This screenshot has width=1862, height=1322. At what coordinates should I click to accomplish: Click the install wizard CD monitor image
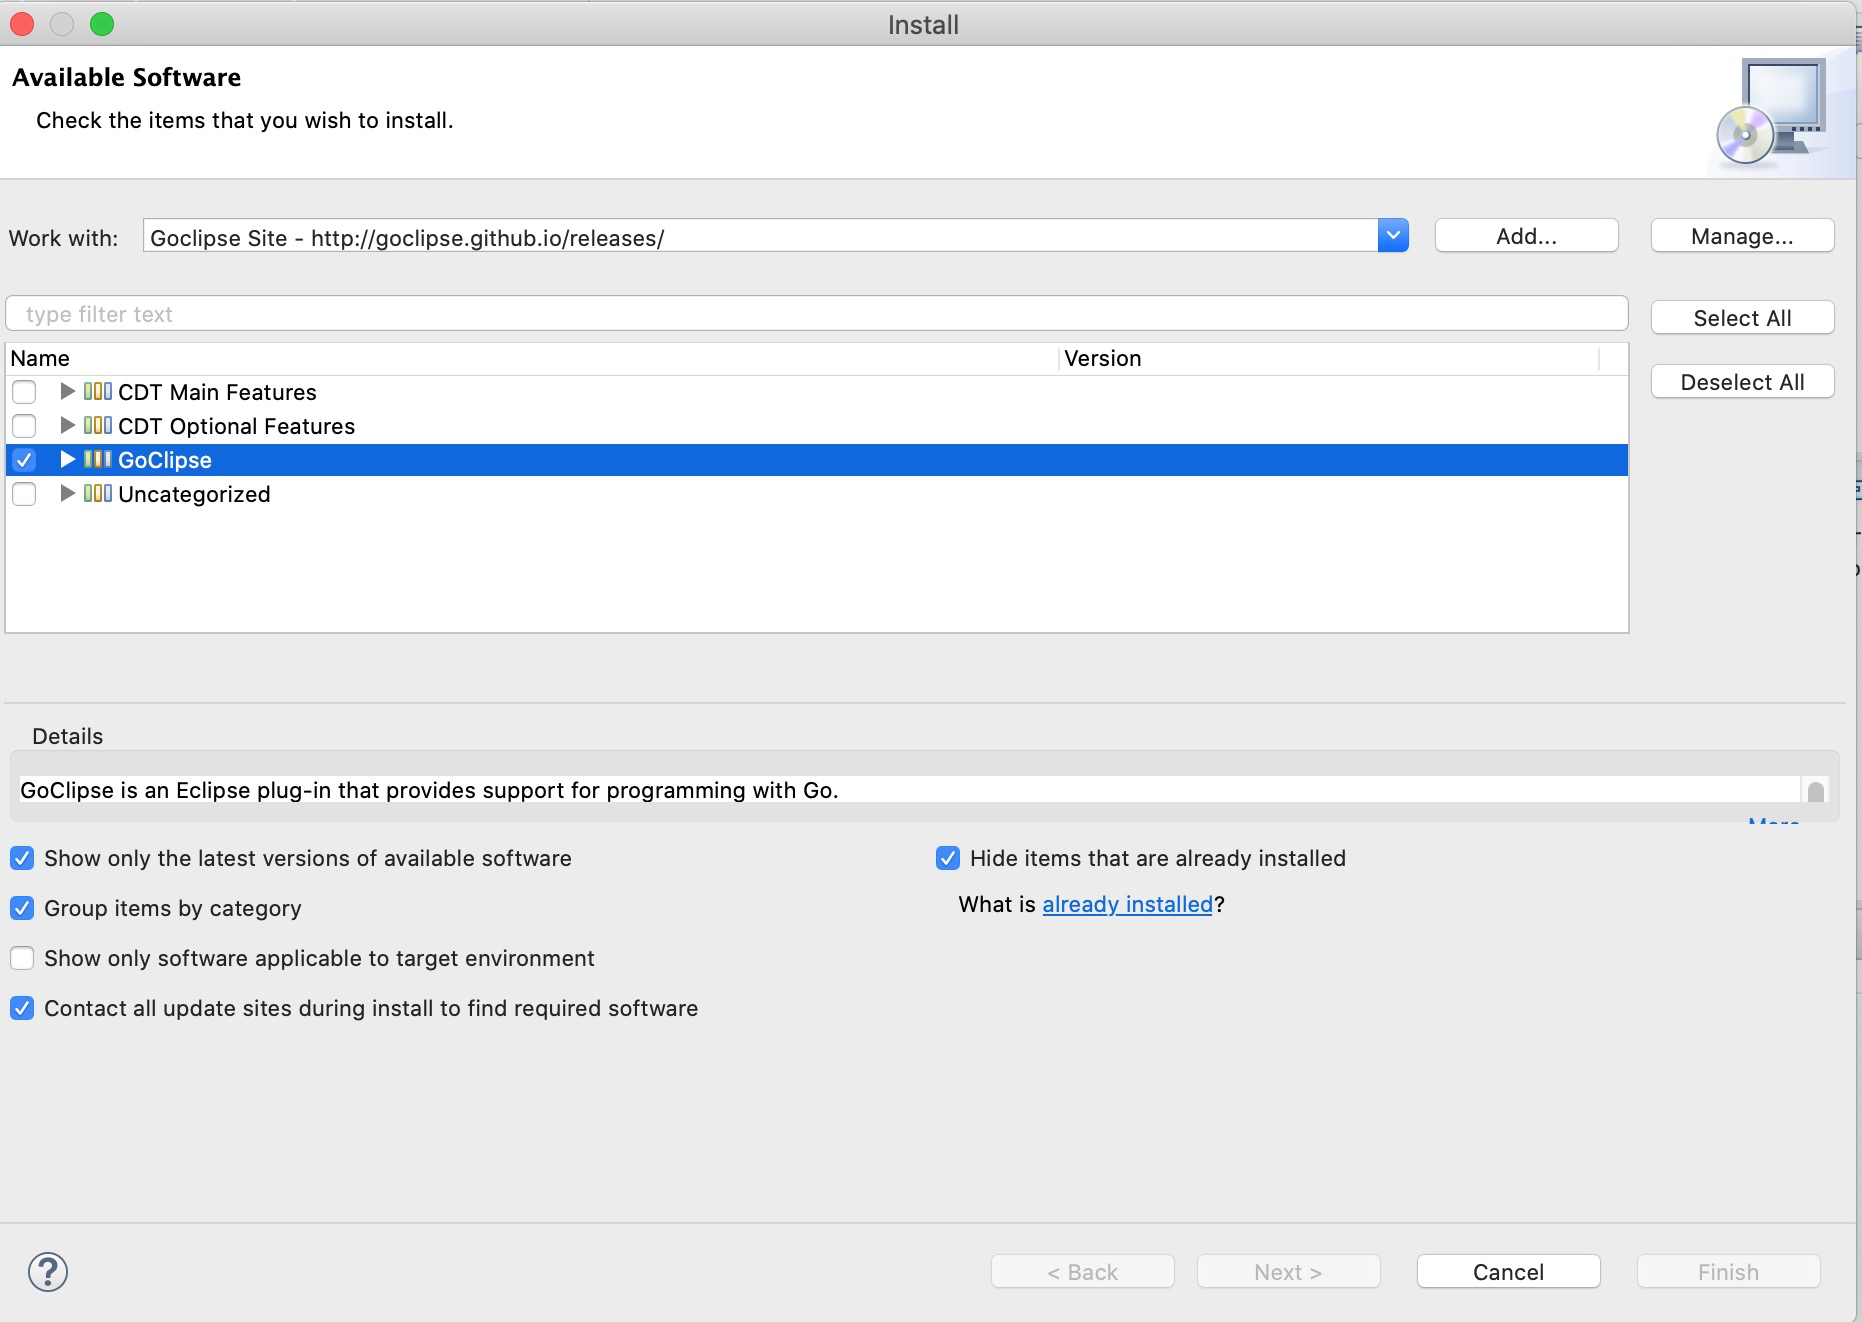click(1772, 112)
